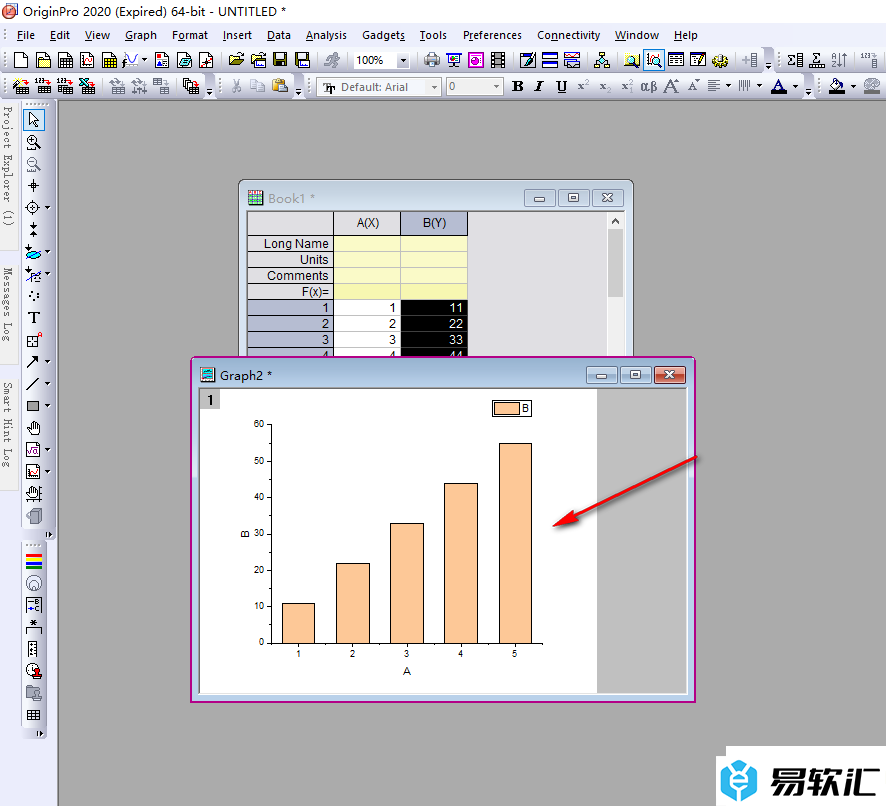Open the slide show of graphs
This screenshot has width=886, height=806.
click(454, 60)
